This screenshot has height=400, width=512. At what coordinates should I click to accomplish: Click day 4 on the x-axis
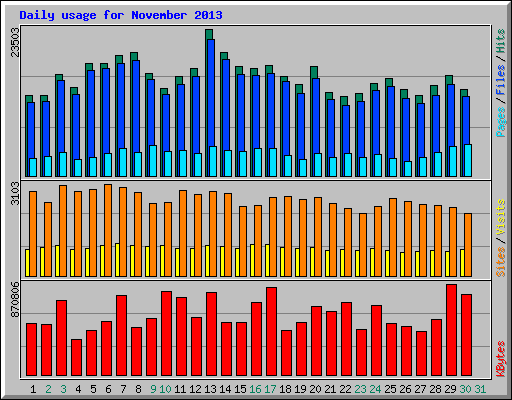tap(78, 389)
